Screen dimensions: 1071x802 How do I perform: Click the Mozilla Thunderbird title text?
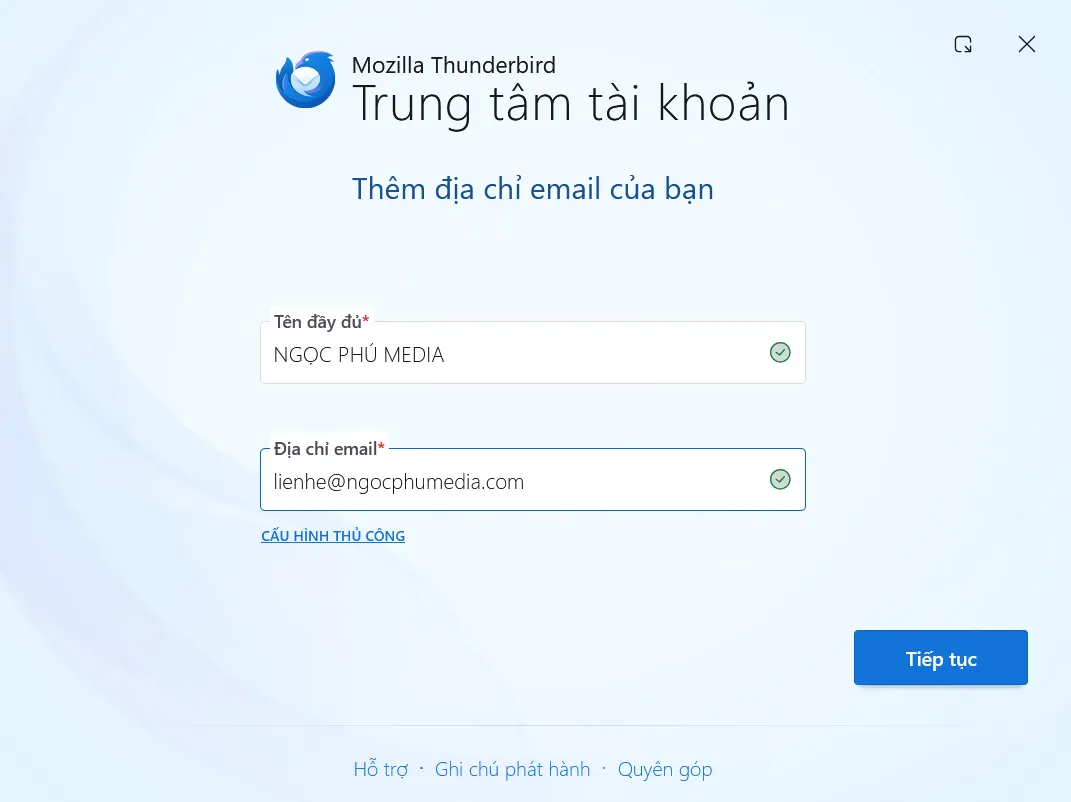454,65
